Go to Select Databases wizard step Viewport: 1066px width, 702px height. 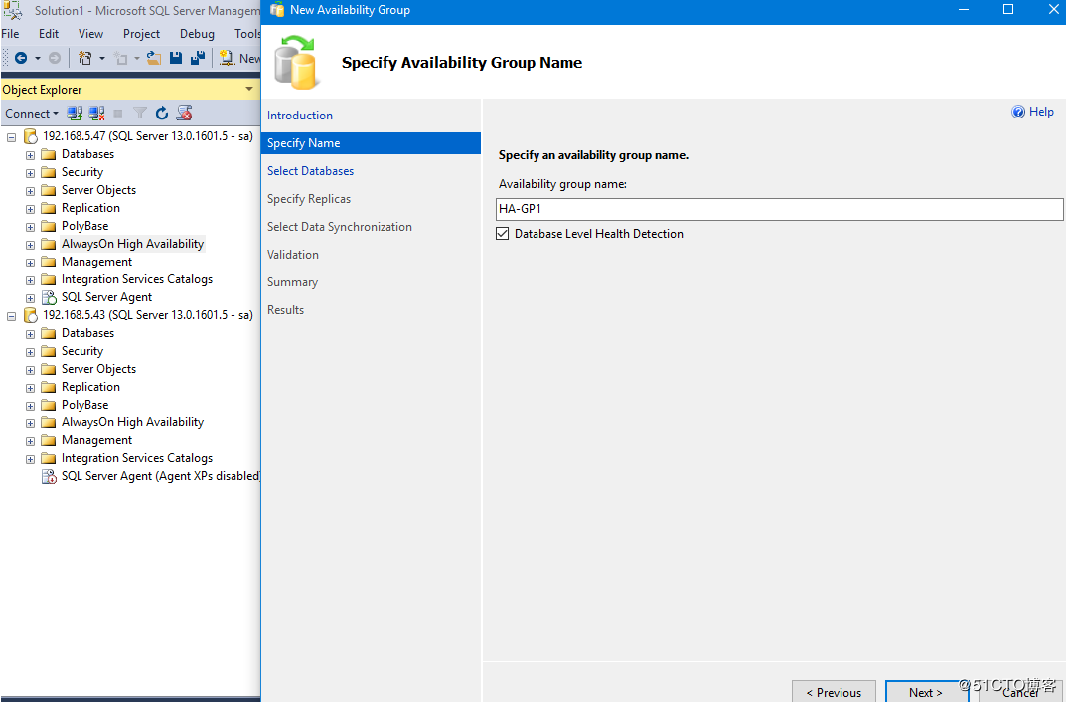(x=310, y=171)
